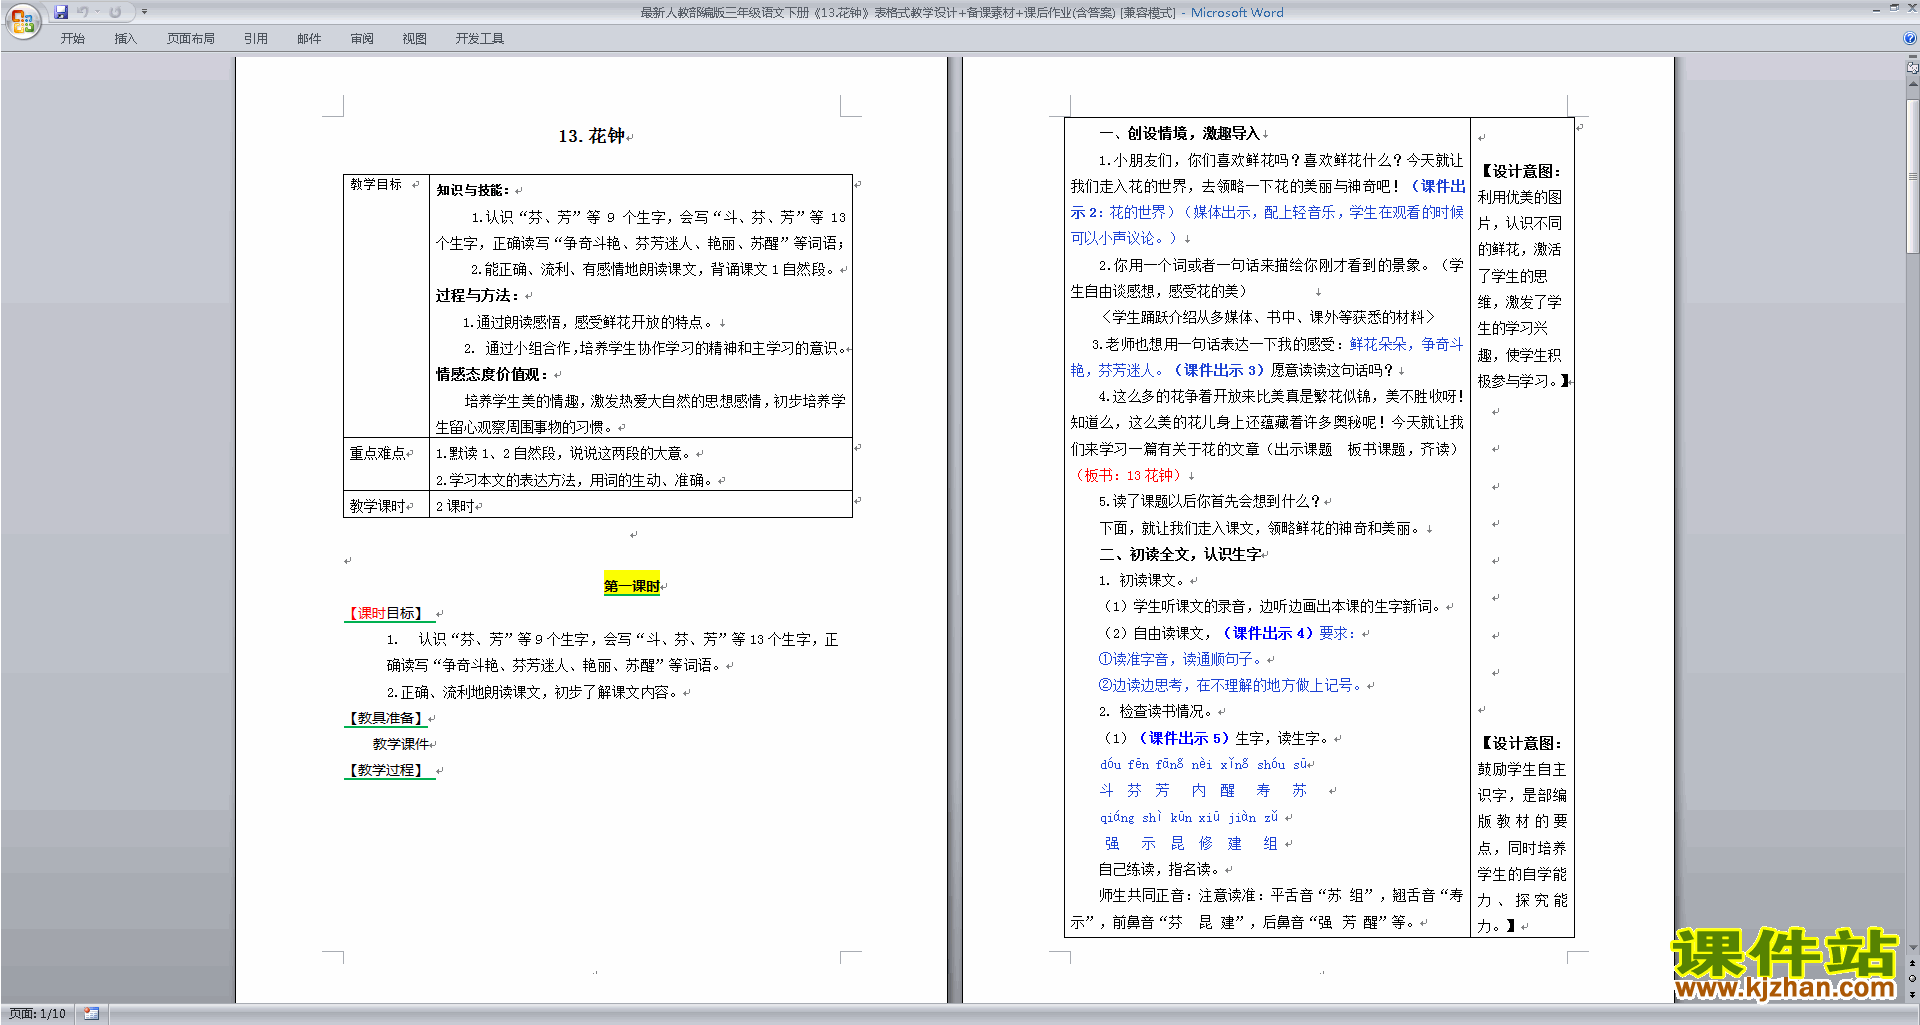Click heading 一、创设情境，激趣导入
Screen dimensions: 1920x1025
point(1179,133)
